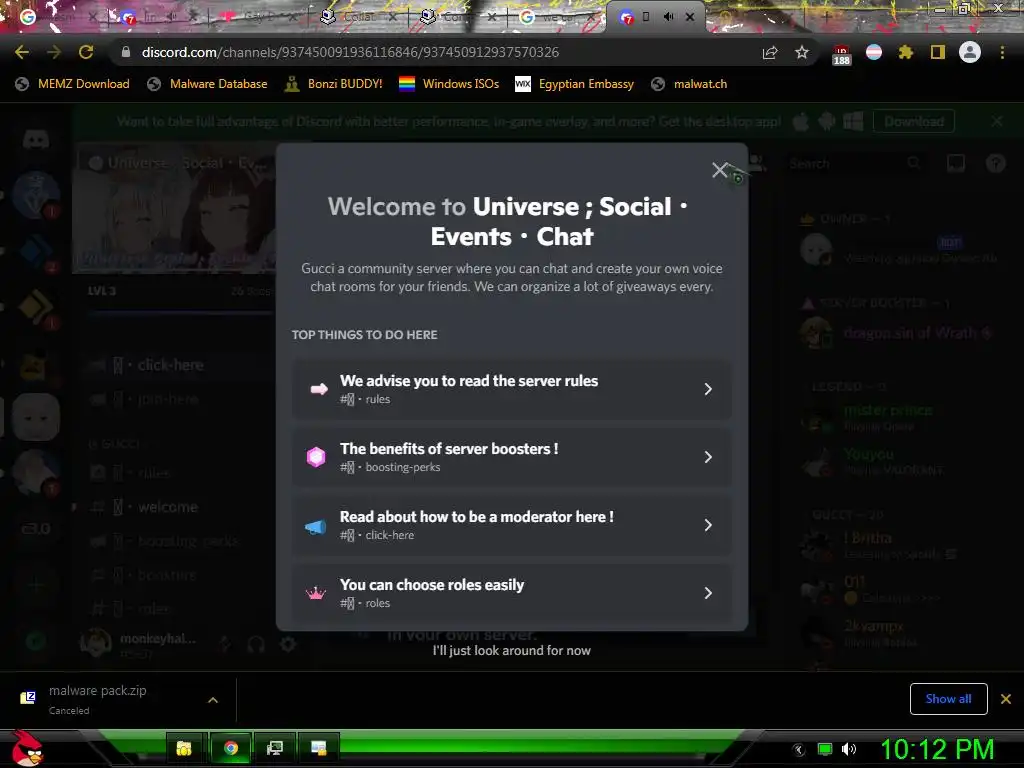Mute audio on the active Discord tab

668,17
